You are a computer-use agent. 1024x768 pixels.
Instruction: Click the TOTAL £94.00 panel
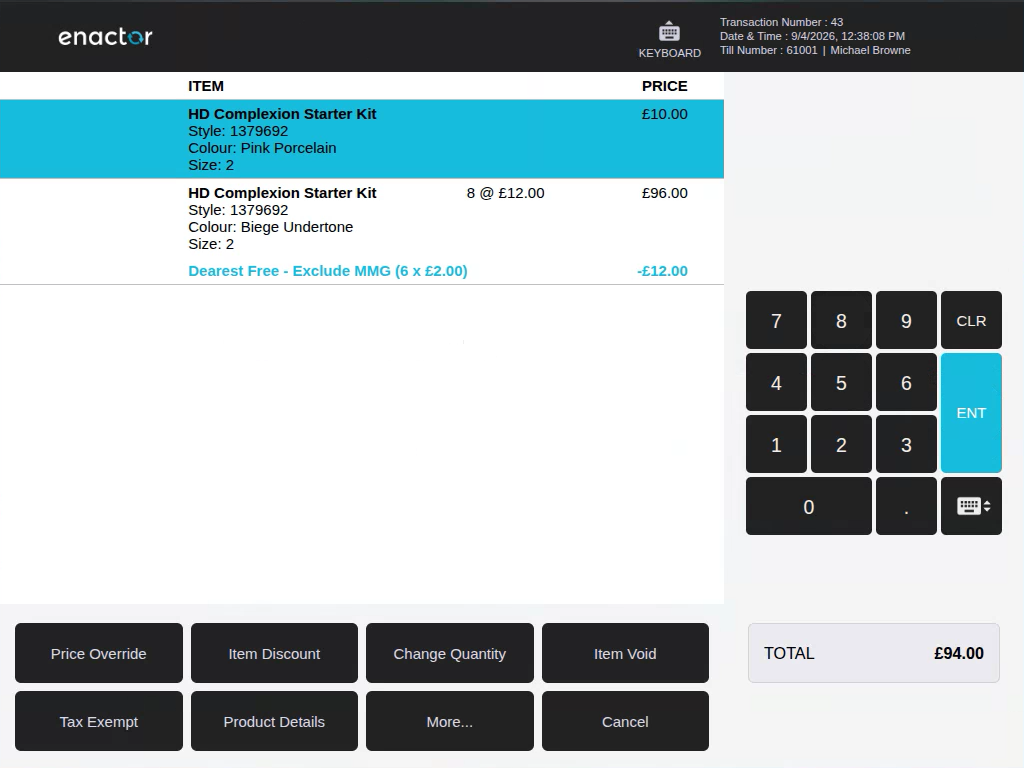pos(874,653)
